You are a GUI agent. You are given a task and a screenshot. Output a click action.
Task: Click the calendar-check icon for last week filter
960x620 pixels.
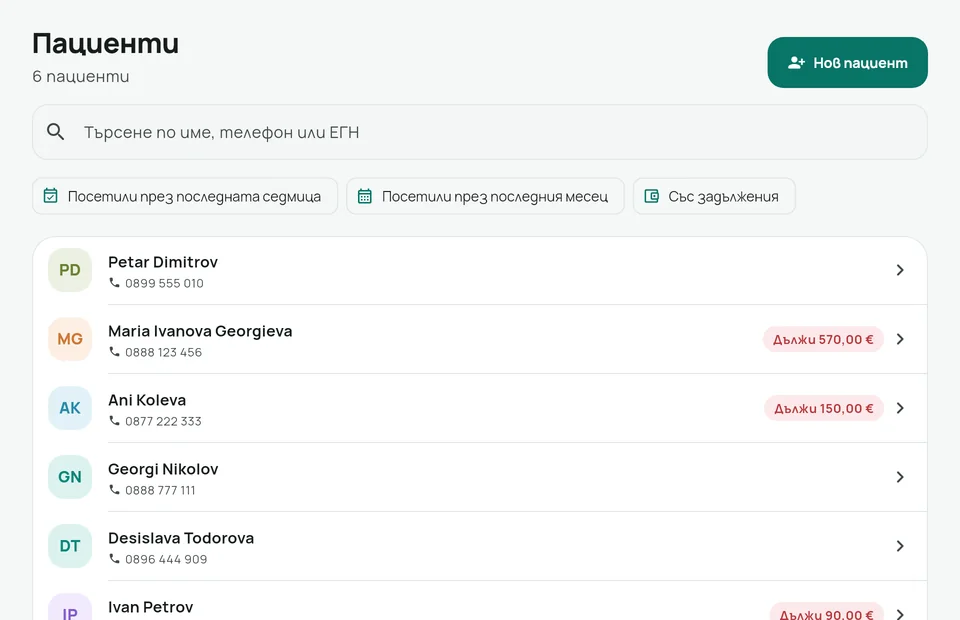pos(51,196)
